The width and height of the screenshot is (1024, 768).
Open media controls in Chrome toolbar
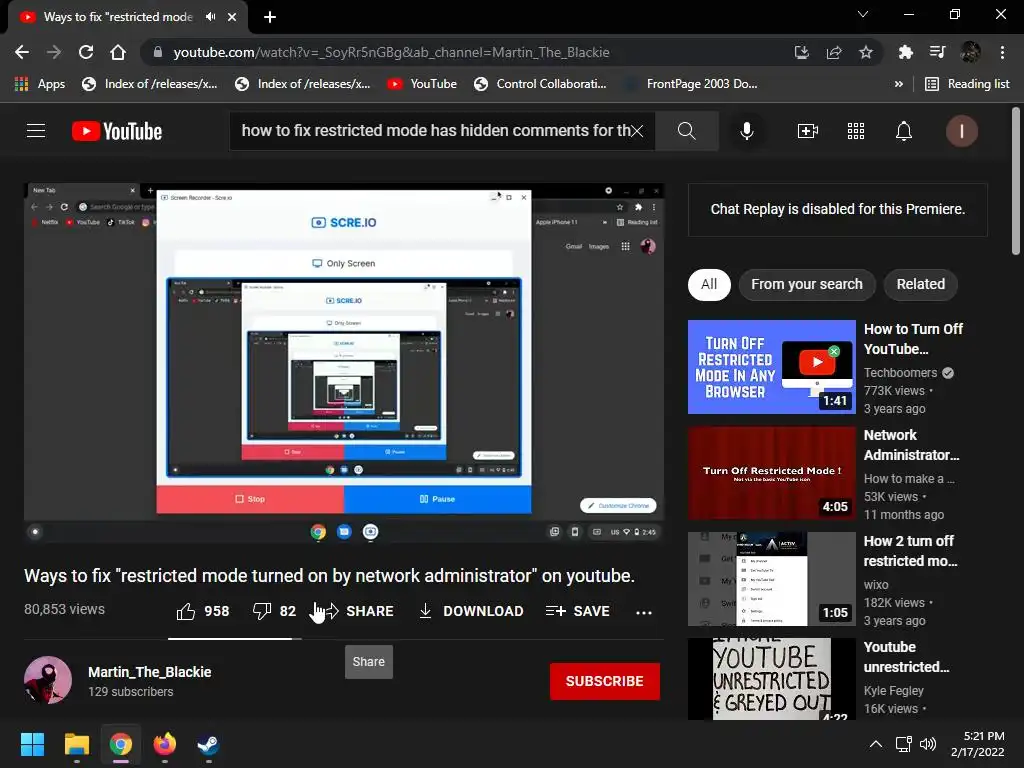pyautogui.click(x=937, y=52)
